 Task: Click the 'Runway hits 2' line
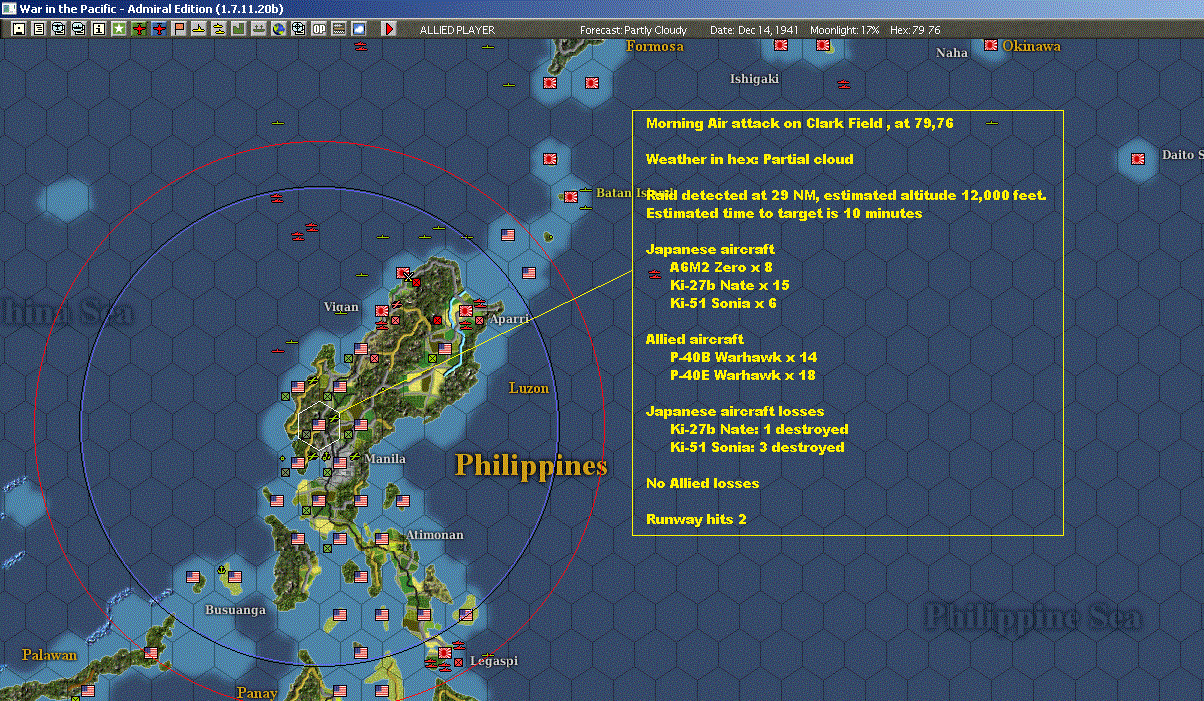click(x=696, y=519)
